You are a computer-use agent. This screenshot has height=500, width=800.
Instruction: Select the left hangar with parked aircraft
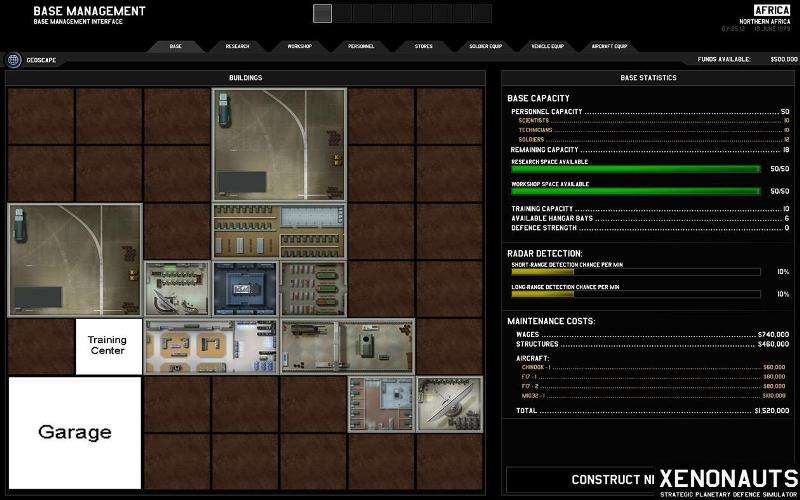[x=75, y=260]
